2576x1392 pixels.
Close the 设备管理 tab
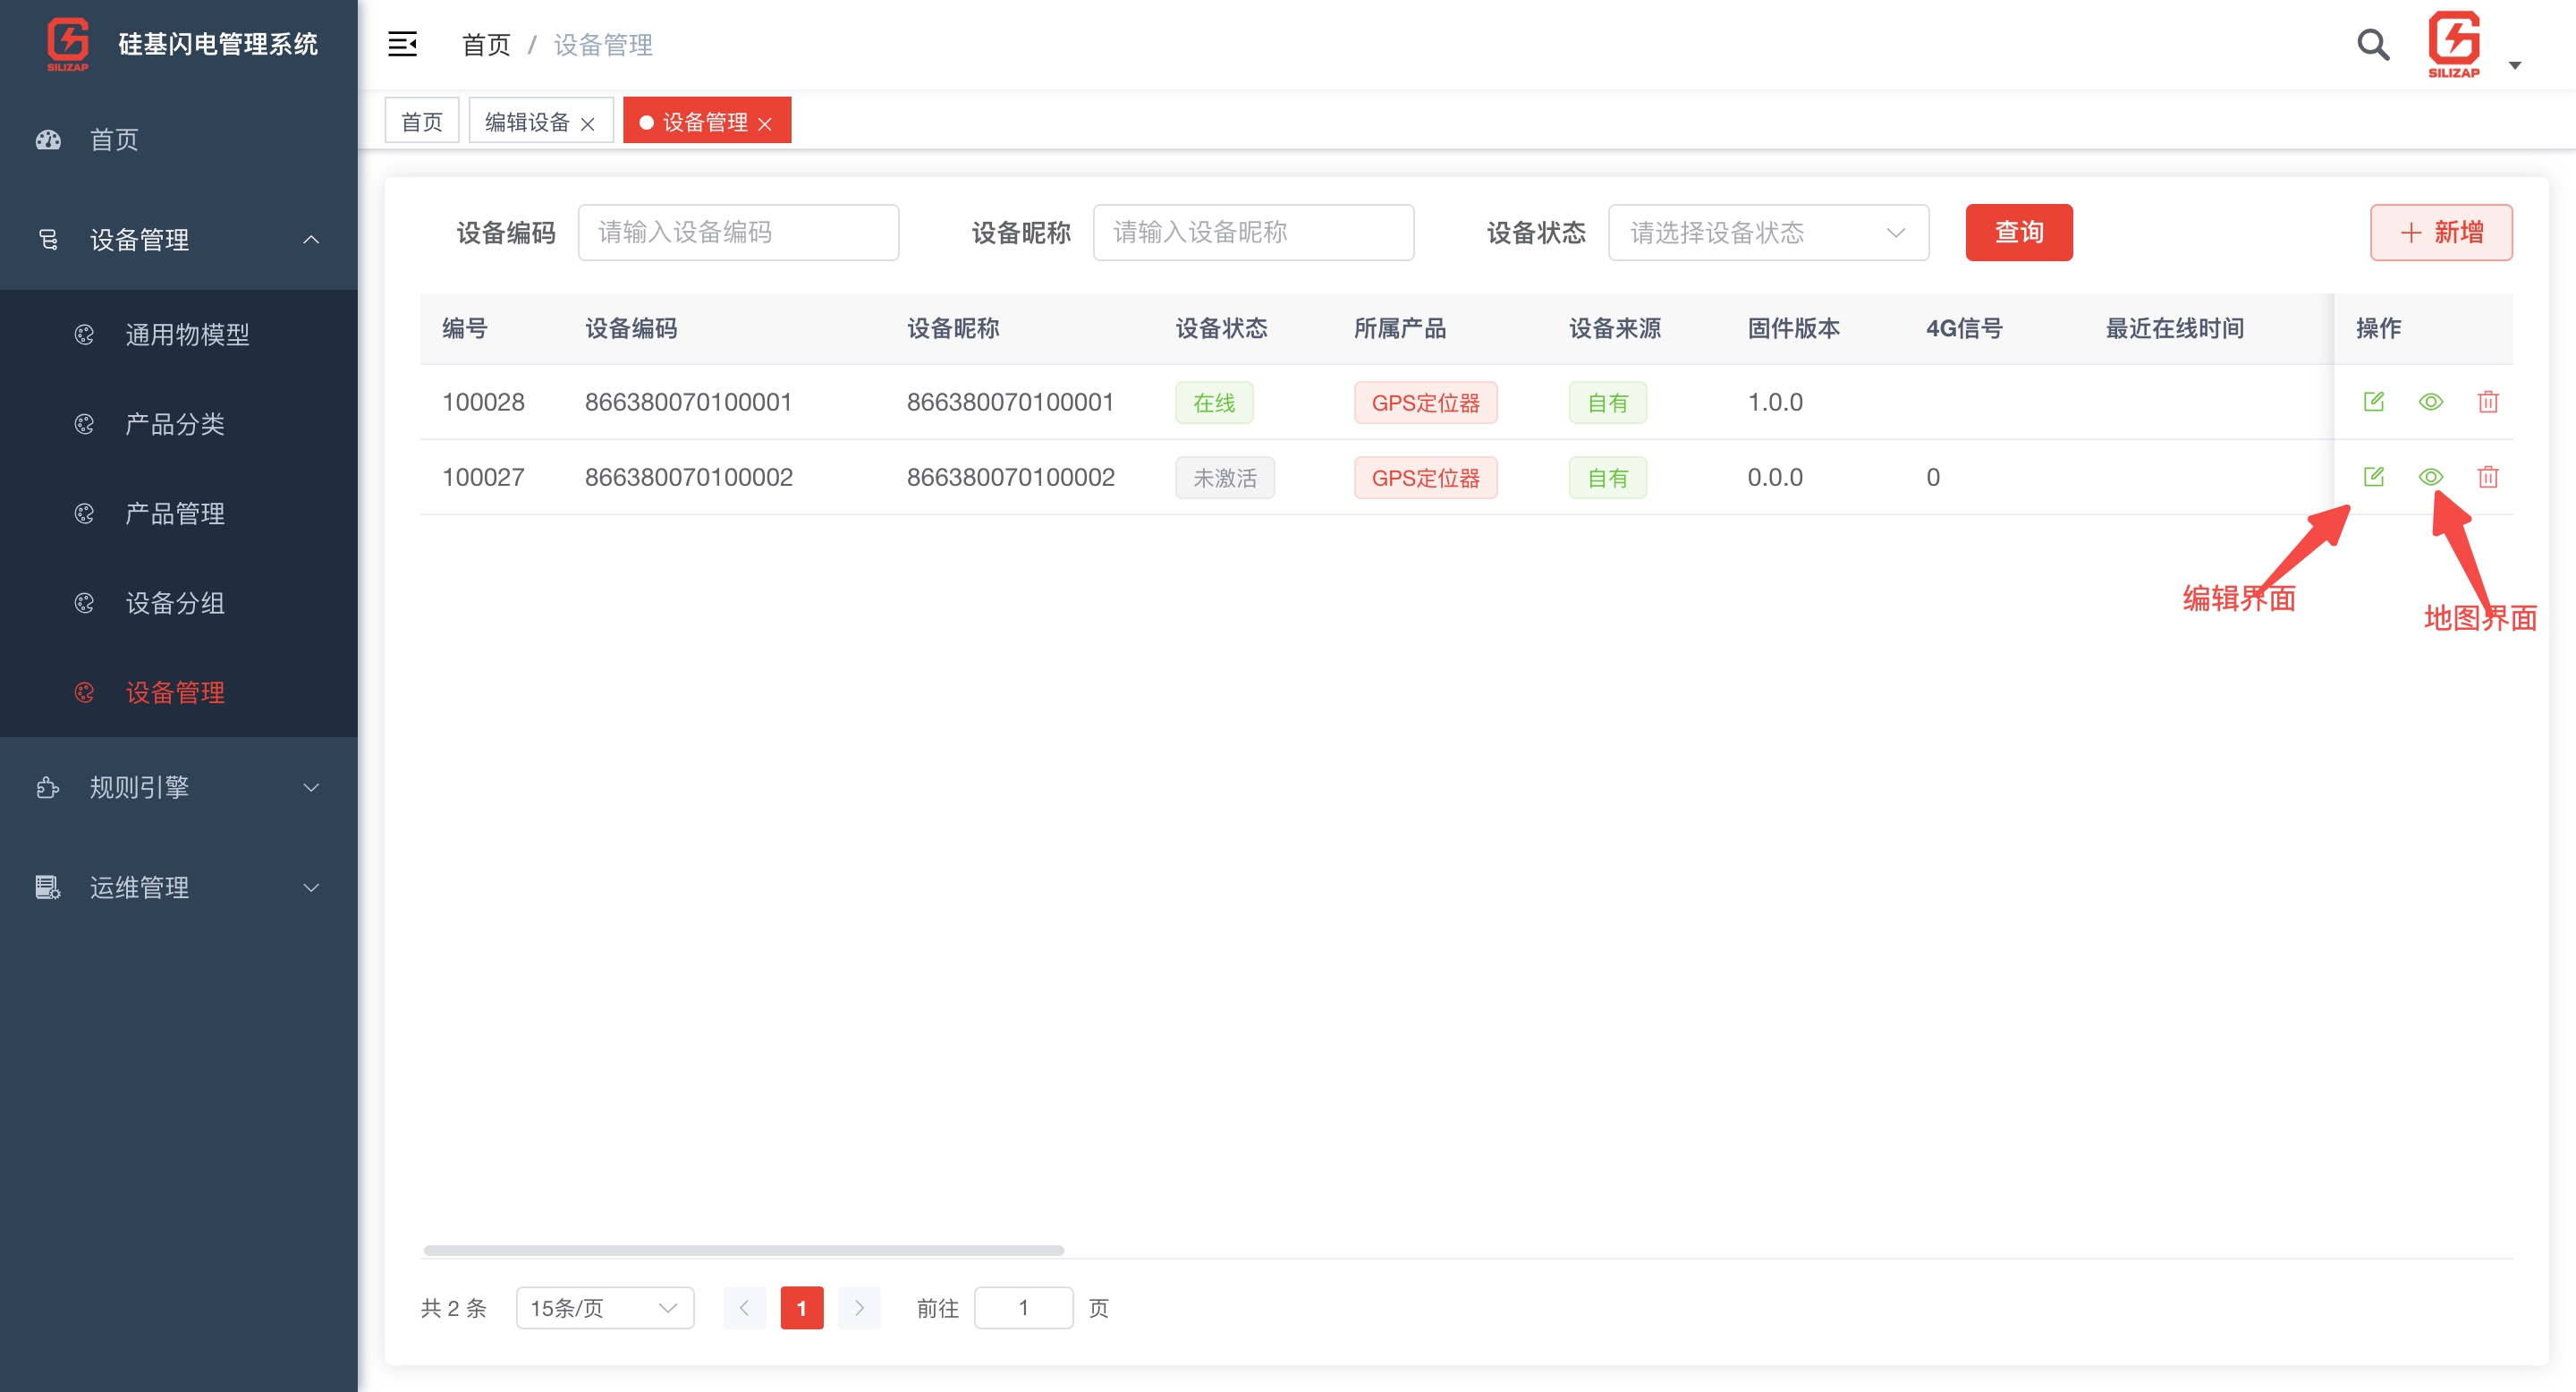click(x=765, y=123)
